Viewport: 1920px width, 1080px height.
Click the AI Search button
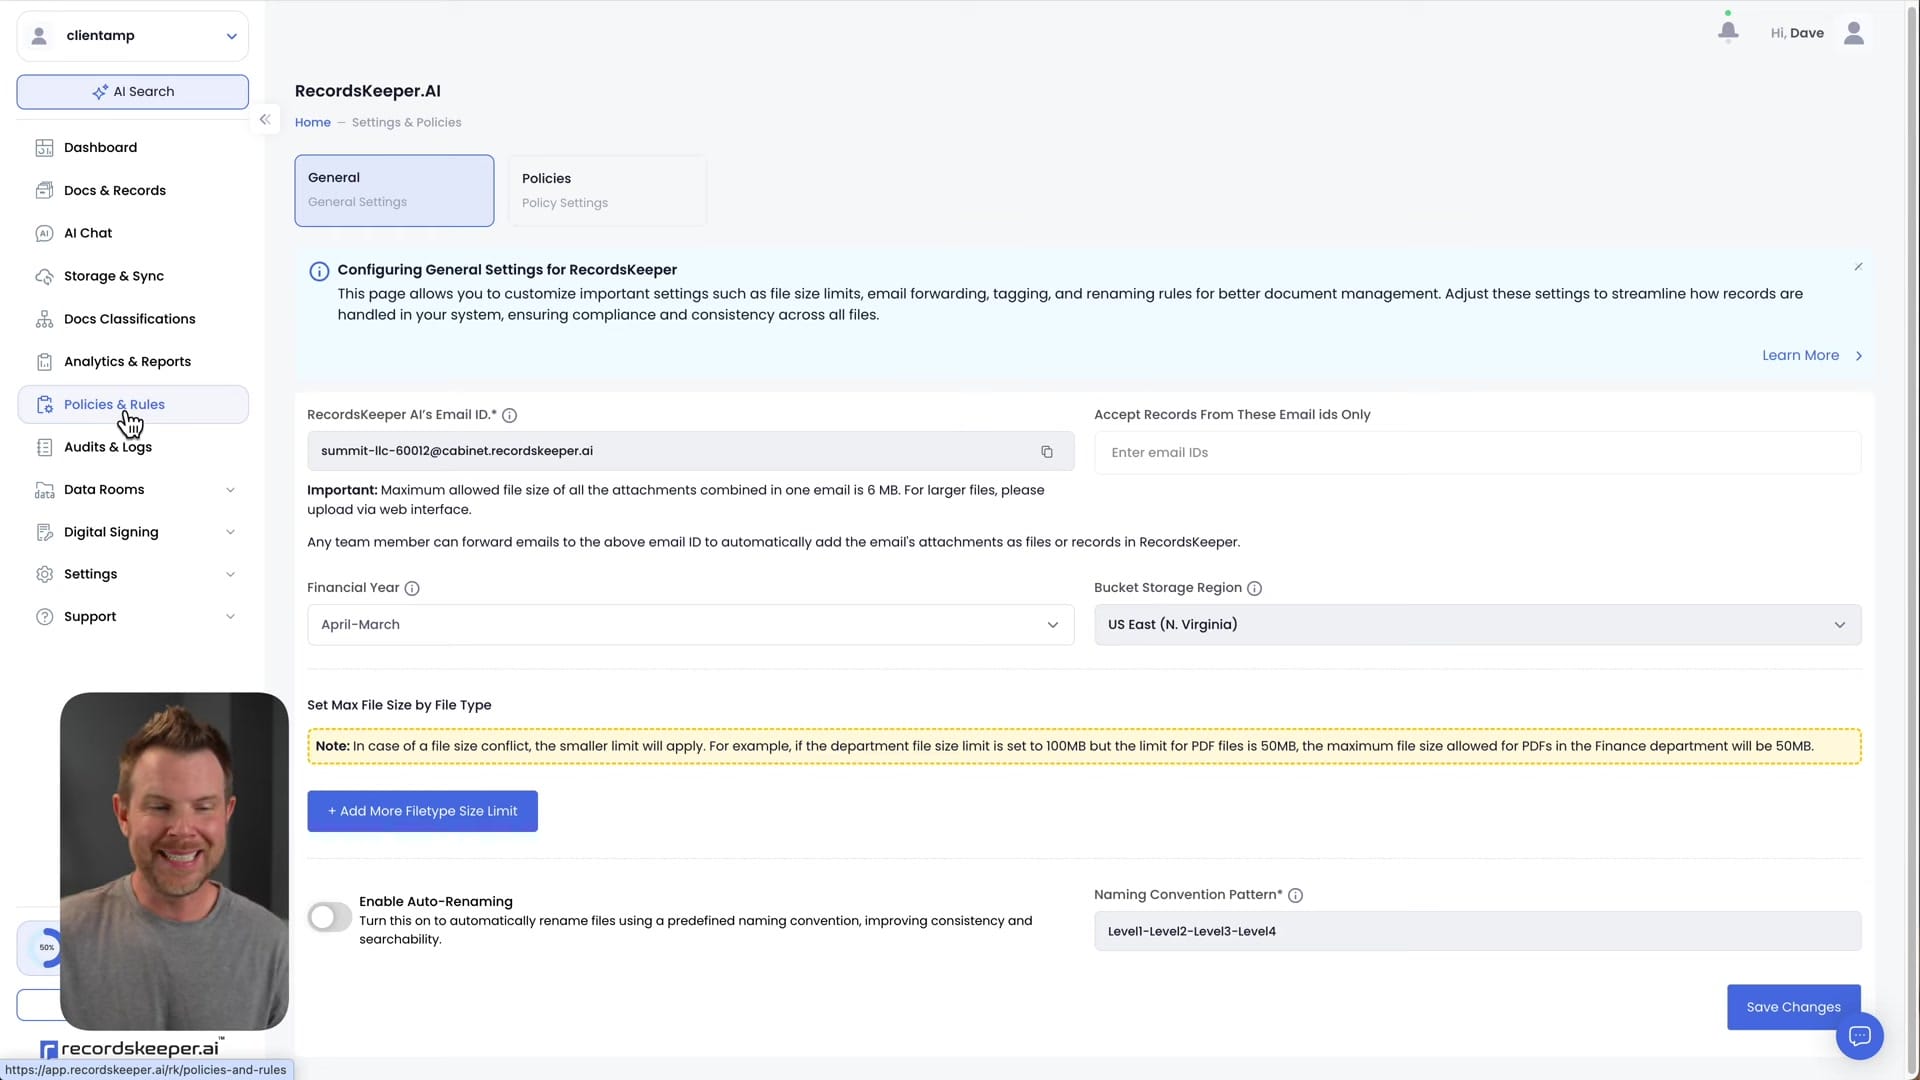pyautogui.click(x=133, y=92)
